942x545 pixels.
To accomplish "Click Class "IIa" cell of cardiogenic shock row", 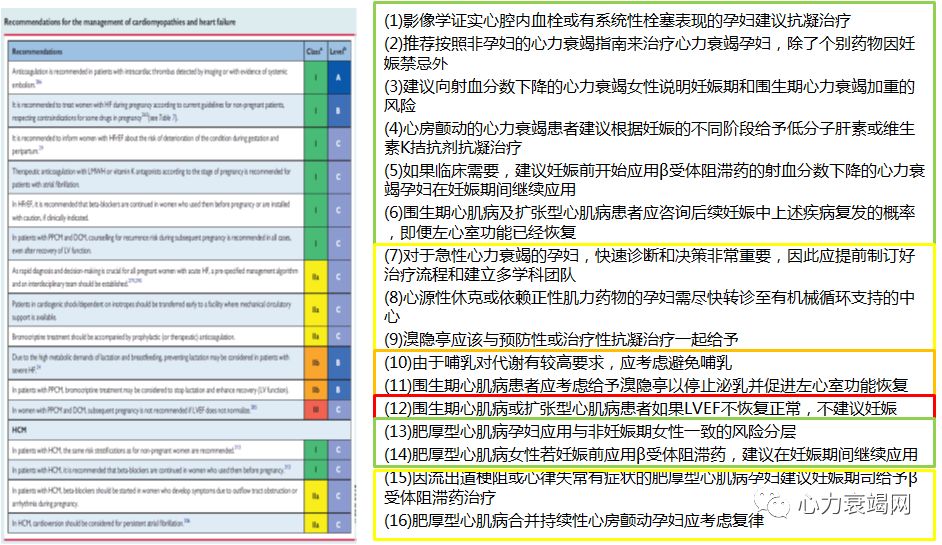I will click(315, 309).
